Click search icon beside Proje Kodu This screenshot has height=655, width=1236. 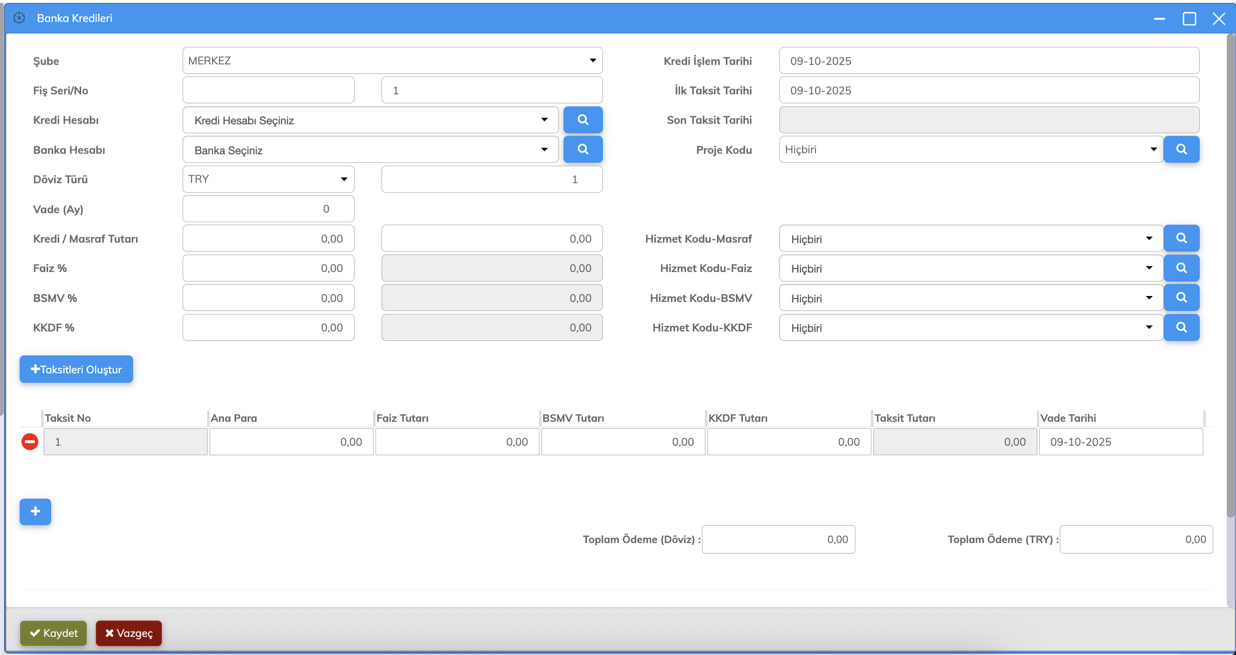(x=1181, y=150)
